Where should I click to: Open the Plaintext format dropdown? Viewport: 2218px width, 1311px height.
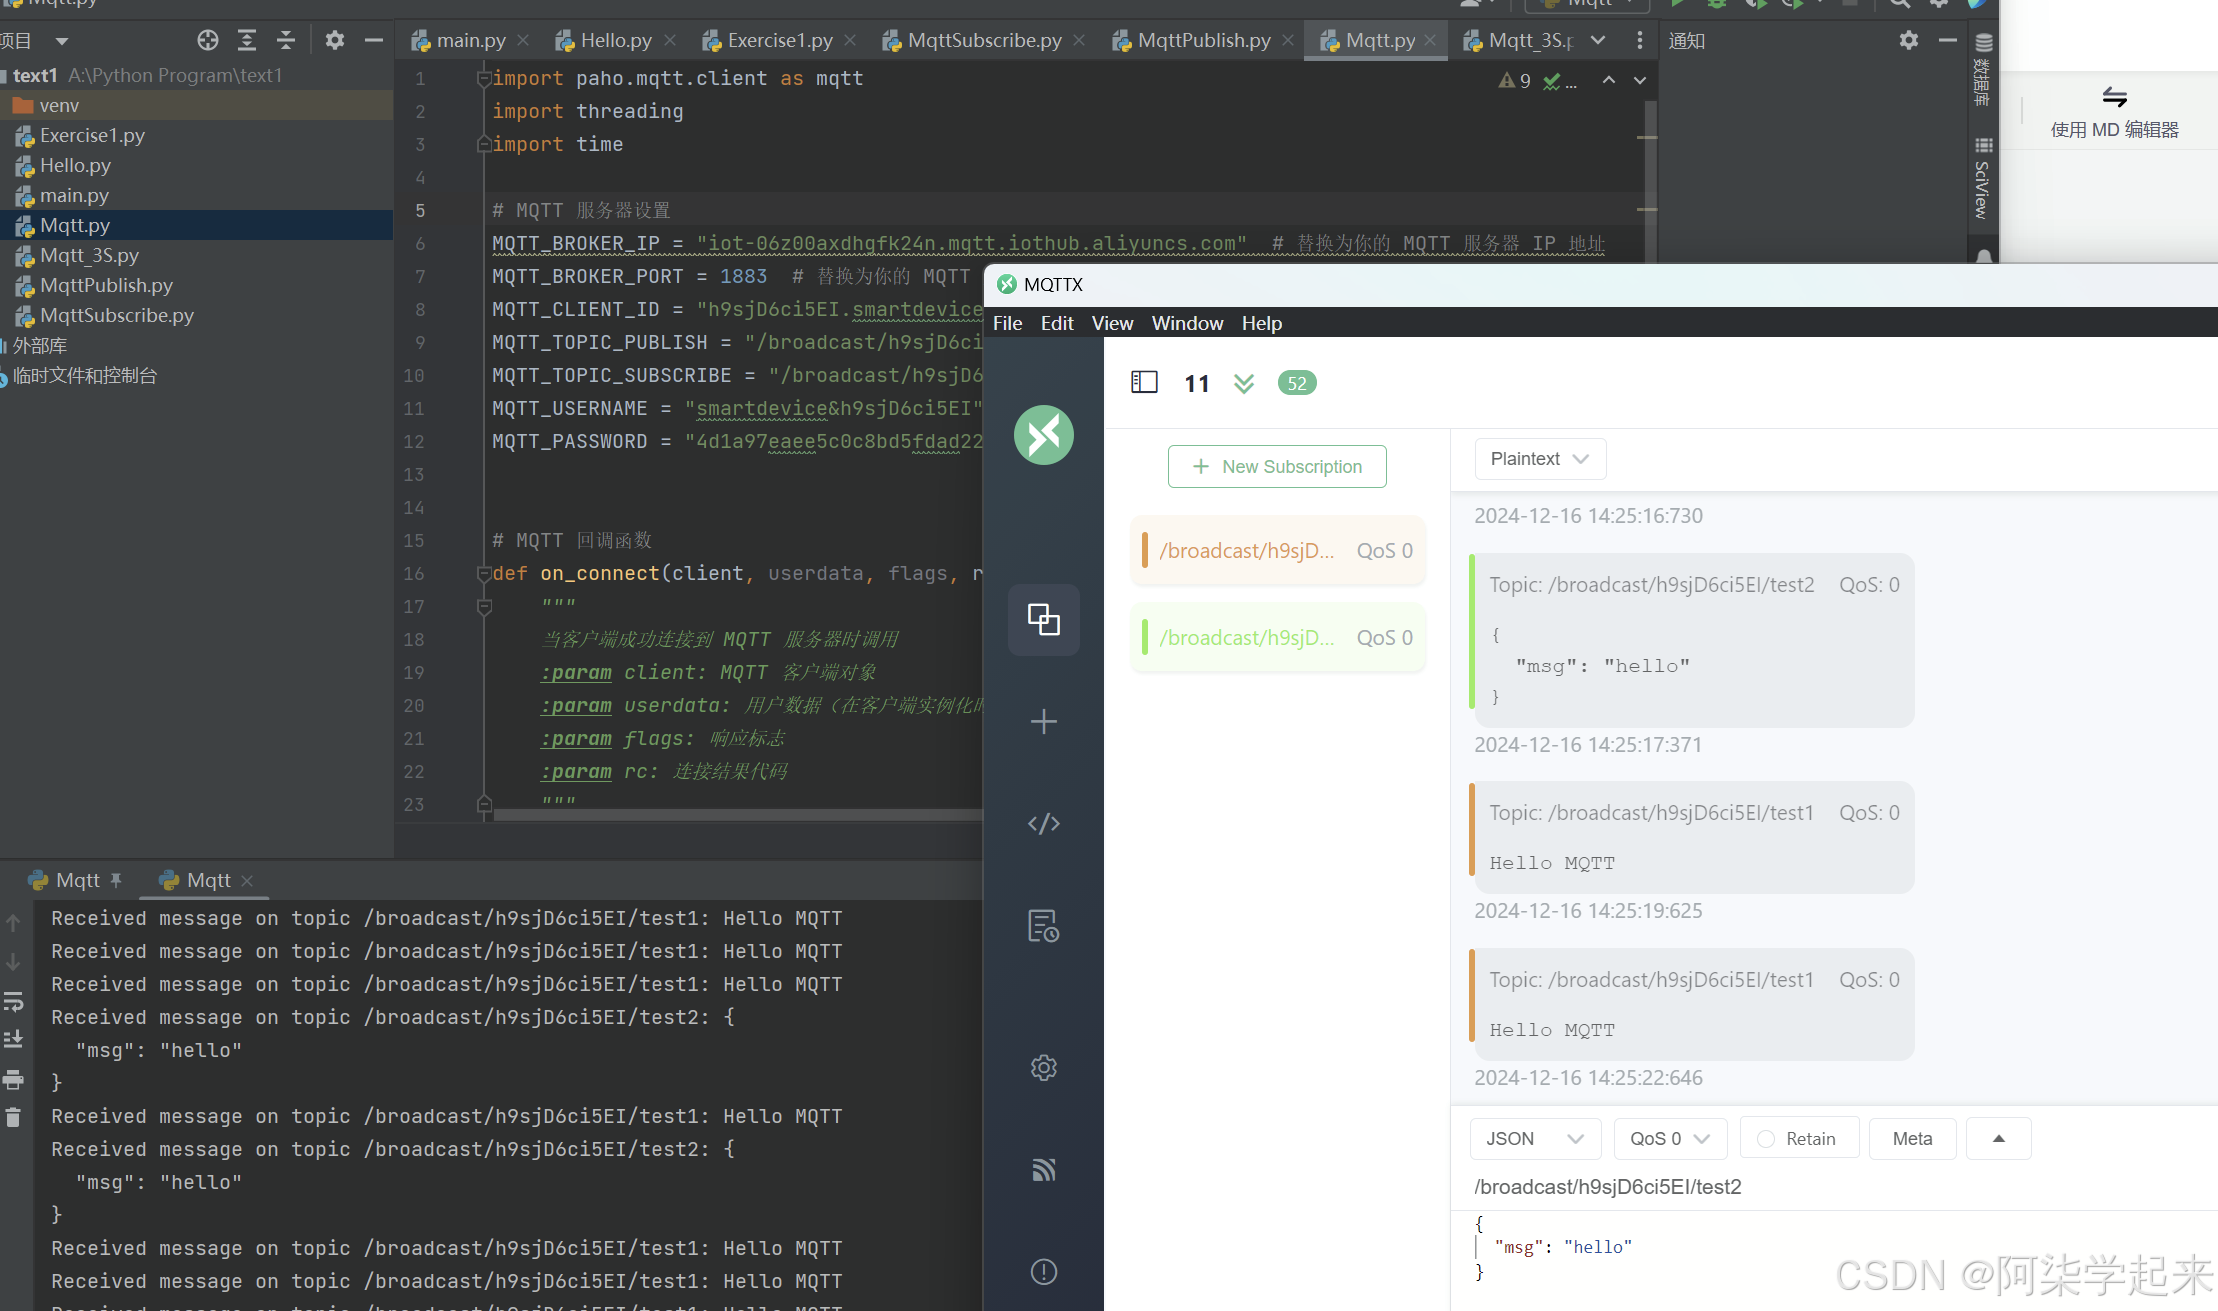click(x=1539, y=459)
